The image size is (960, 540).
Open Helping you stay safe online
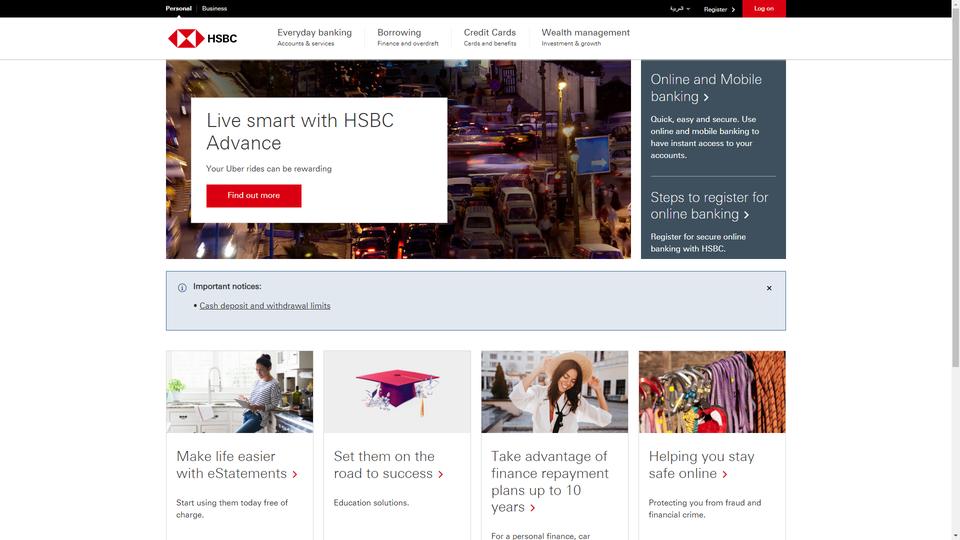pyautogui.click(x=702, y=465)
